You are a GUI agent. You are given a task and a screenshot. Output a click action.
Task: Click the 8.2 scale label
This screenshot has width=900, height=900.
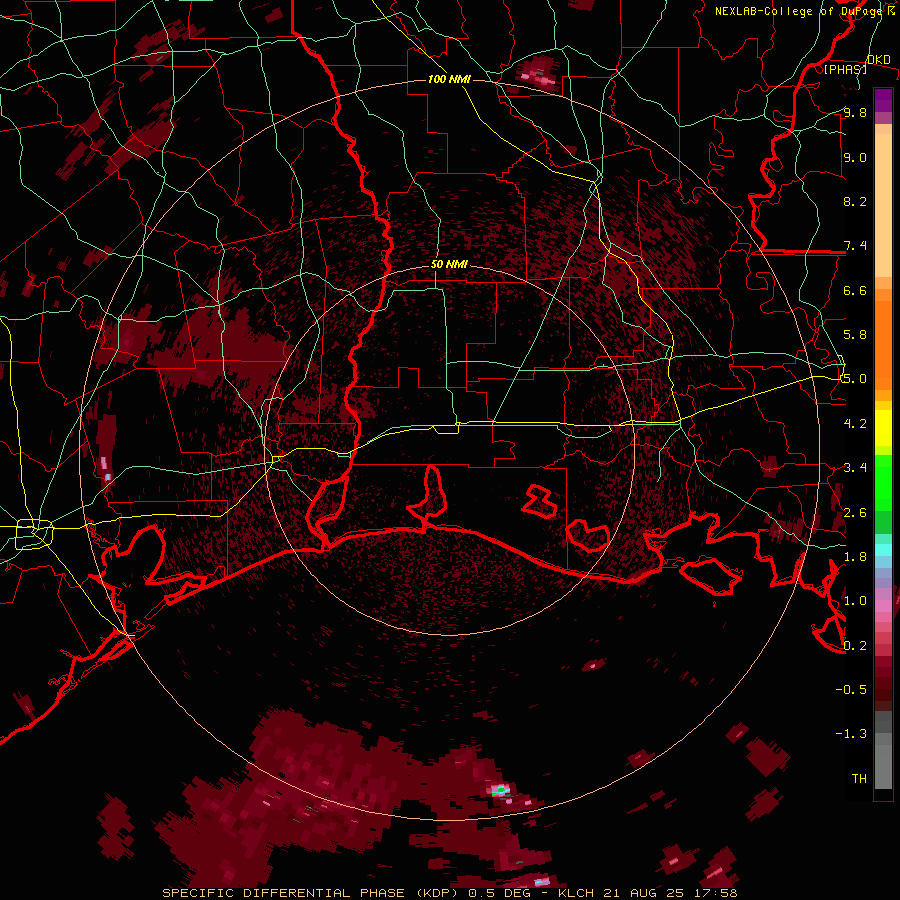[x=855, y=202]
